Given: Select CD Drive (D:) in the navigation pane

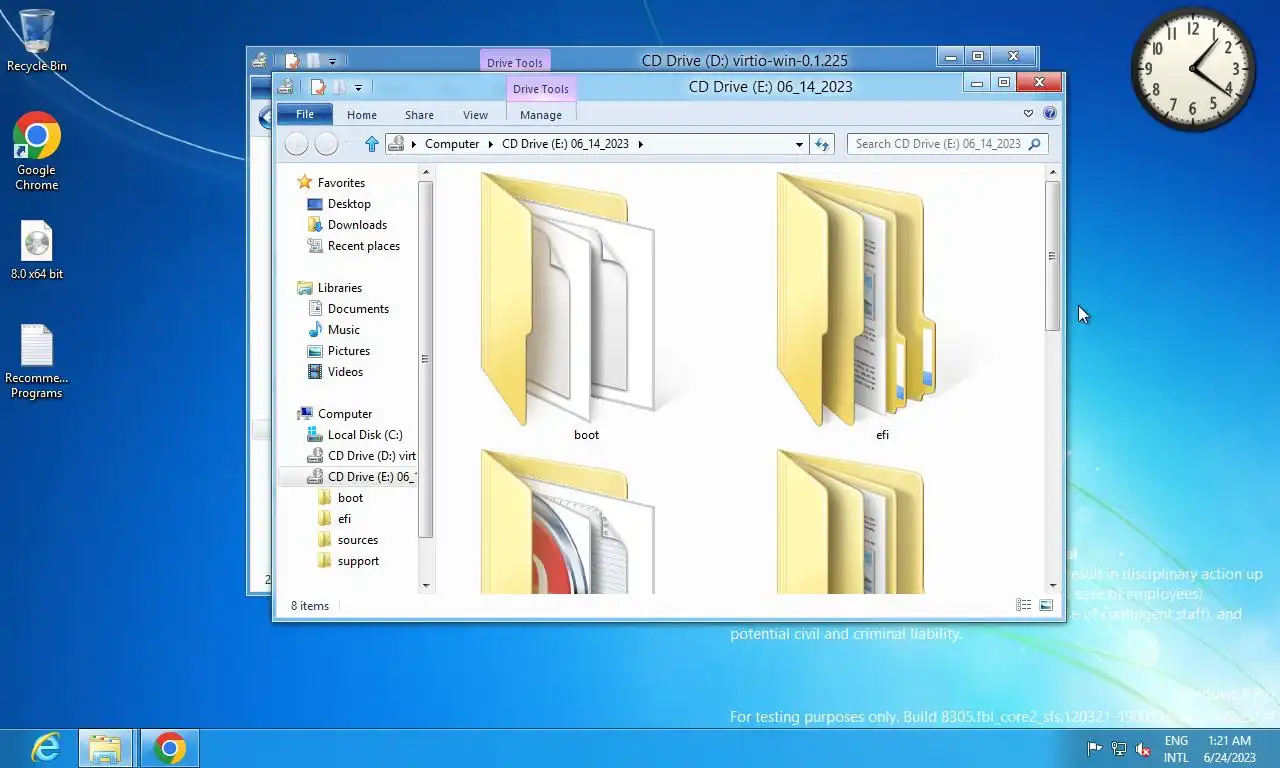Looking at the screenshot, I should [x=361, y=456].
